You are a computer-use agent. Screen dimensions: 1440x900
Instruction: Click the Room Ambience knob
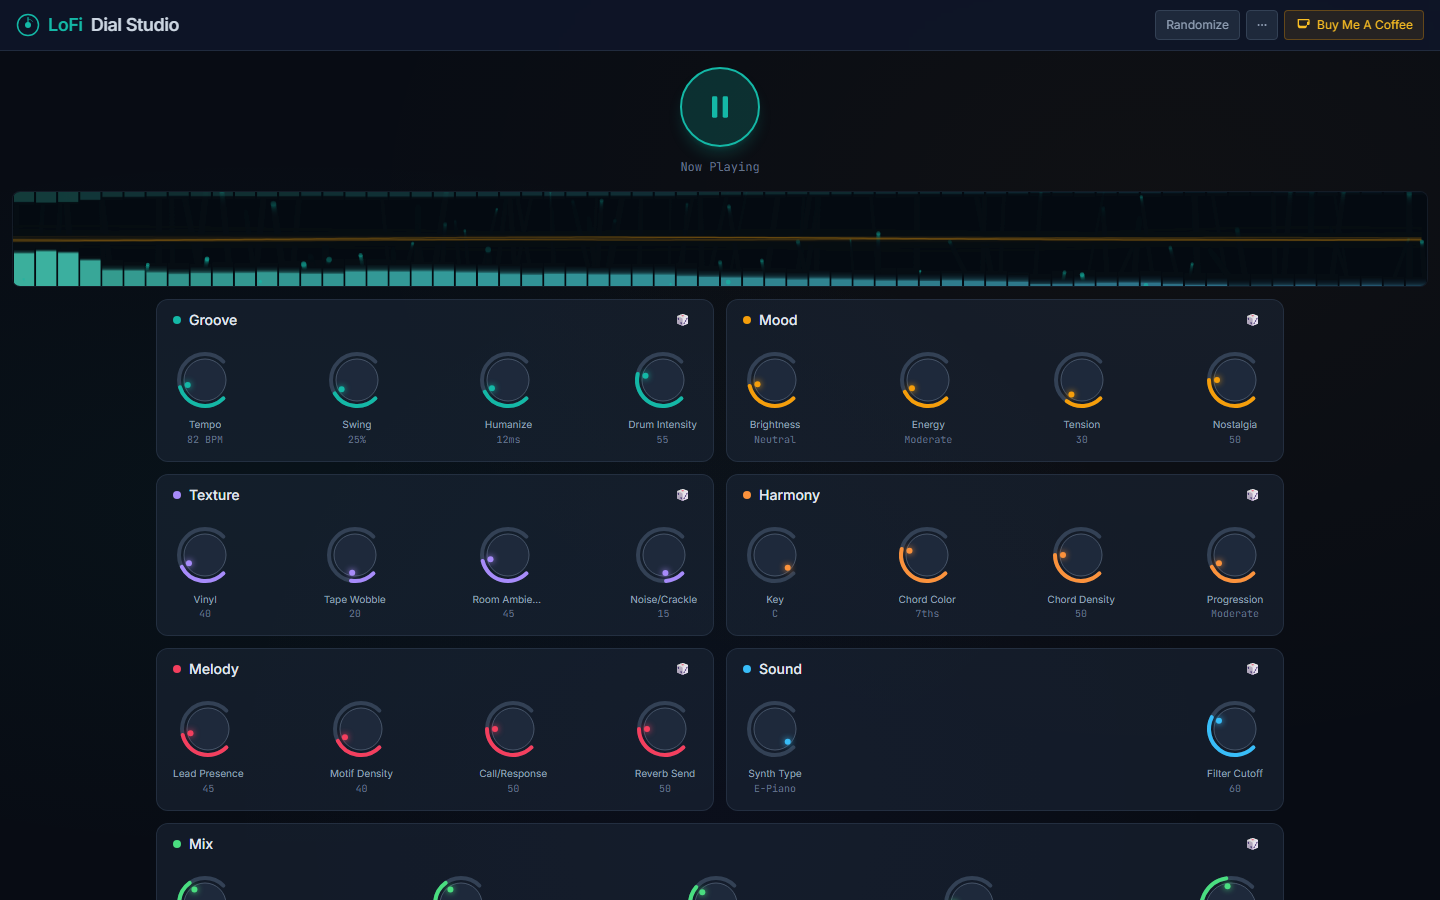(508, 555)
